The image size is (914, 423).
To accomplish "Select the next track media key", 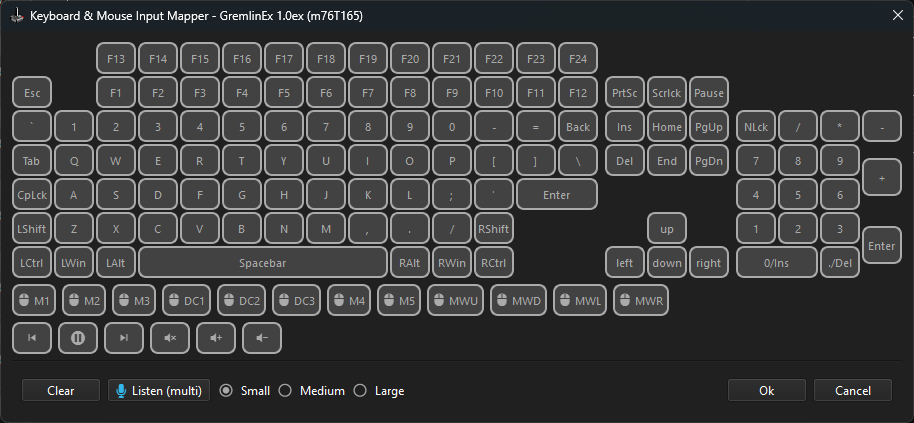I will click(x=124, y=338).
